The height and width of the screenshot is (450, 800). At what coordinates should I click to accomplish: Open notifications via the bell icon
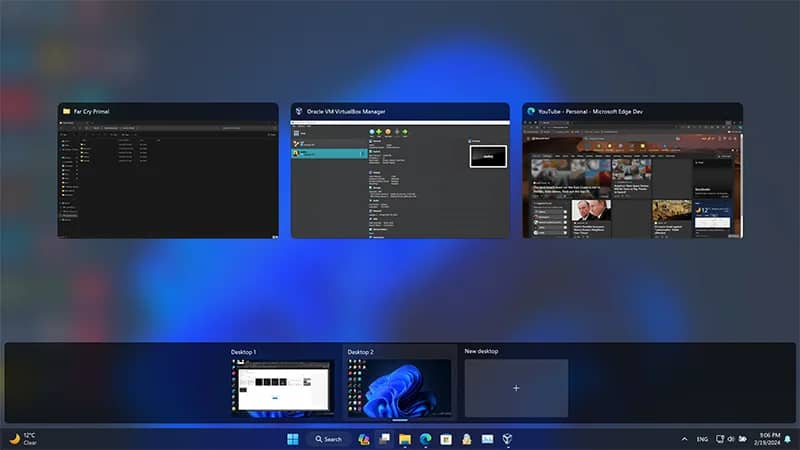pos(788,439)
